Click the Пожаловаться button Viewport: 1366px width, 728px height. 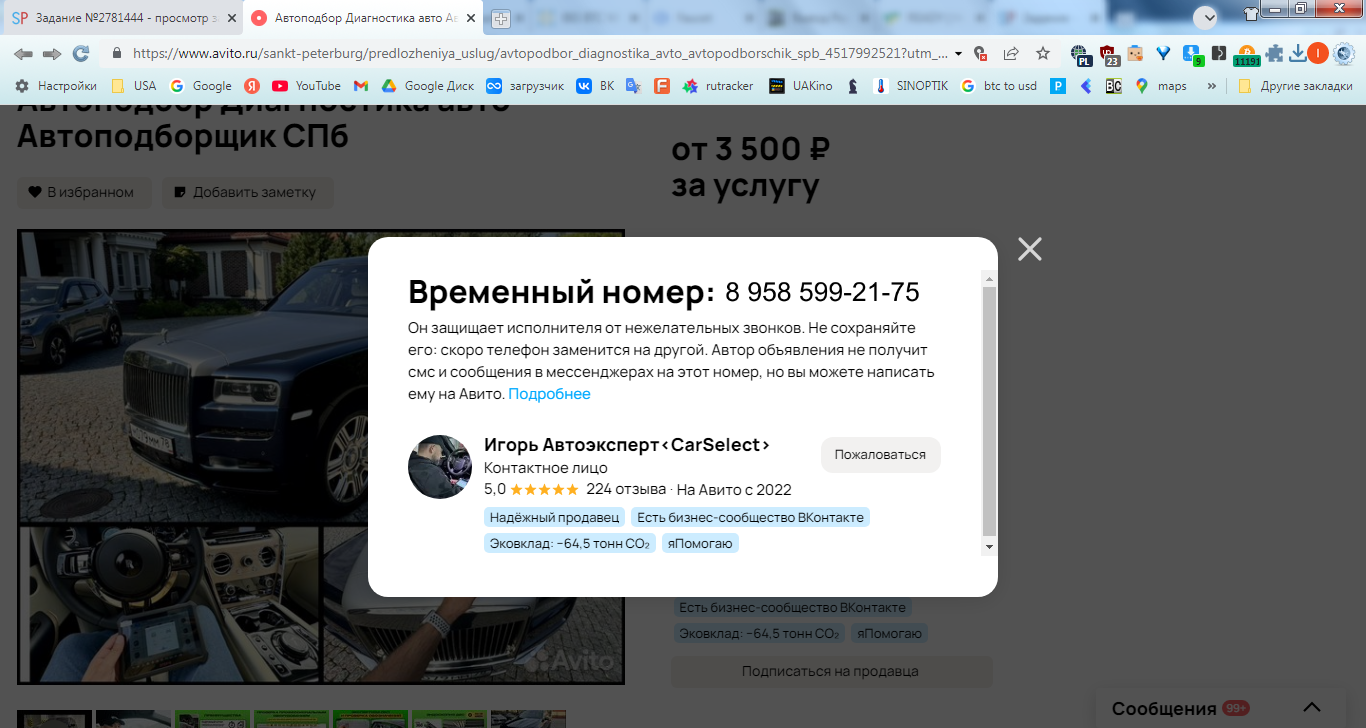tap(880, 454)
